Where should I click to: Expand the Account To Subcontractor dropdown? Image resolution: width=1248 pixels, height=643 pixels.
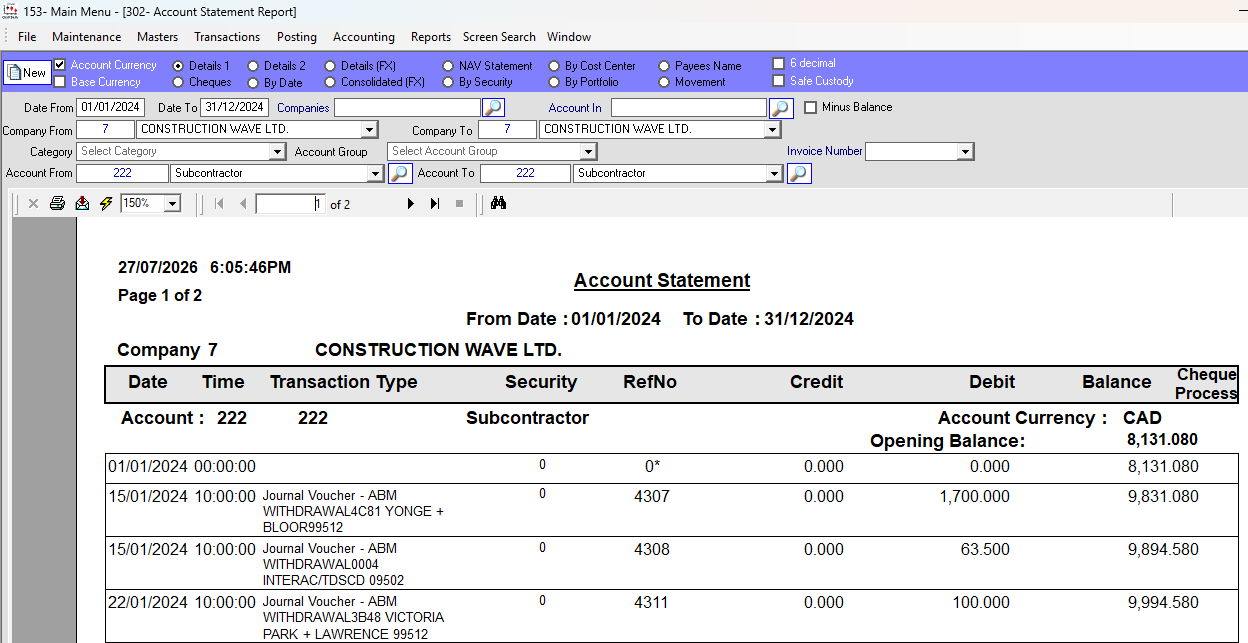pos(774,174)
